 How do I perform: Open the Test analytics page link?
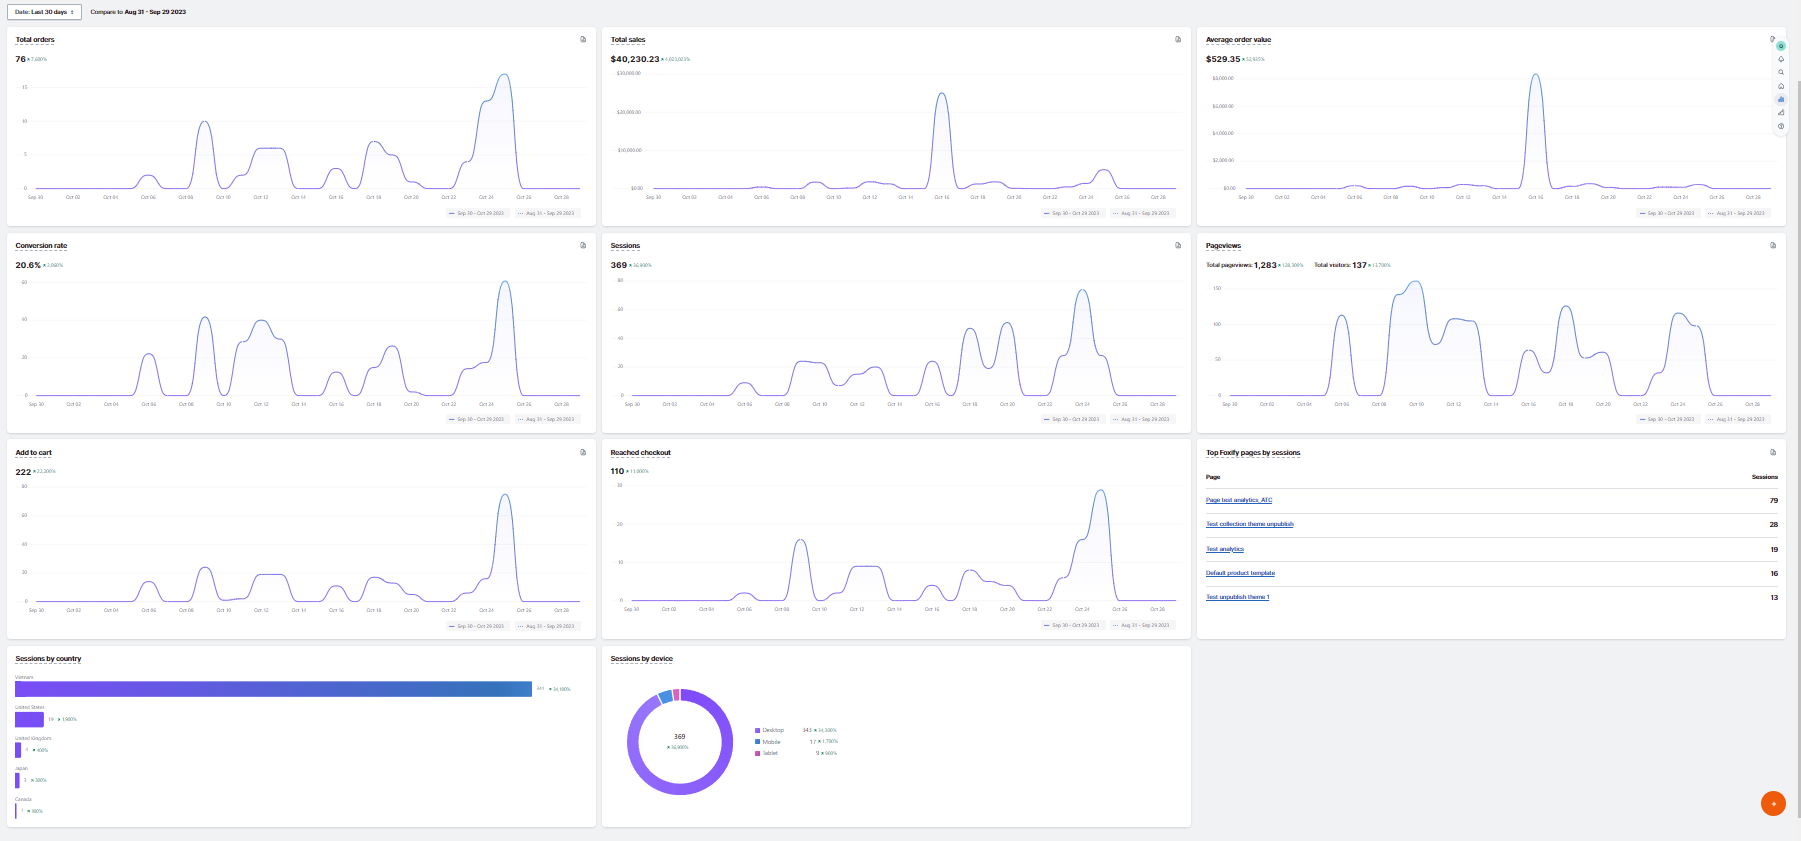click(x=1225, y=549)
